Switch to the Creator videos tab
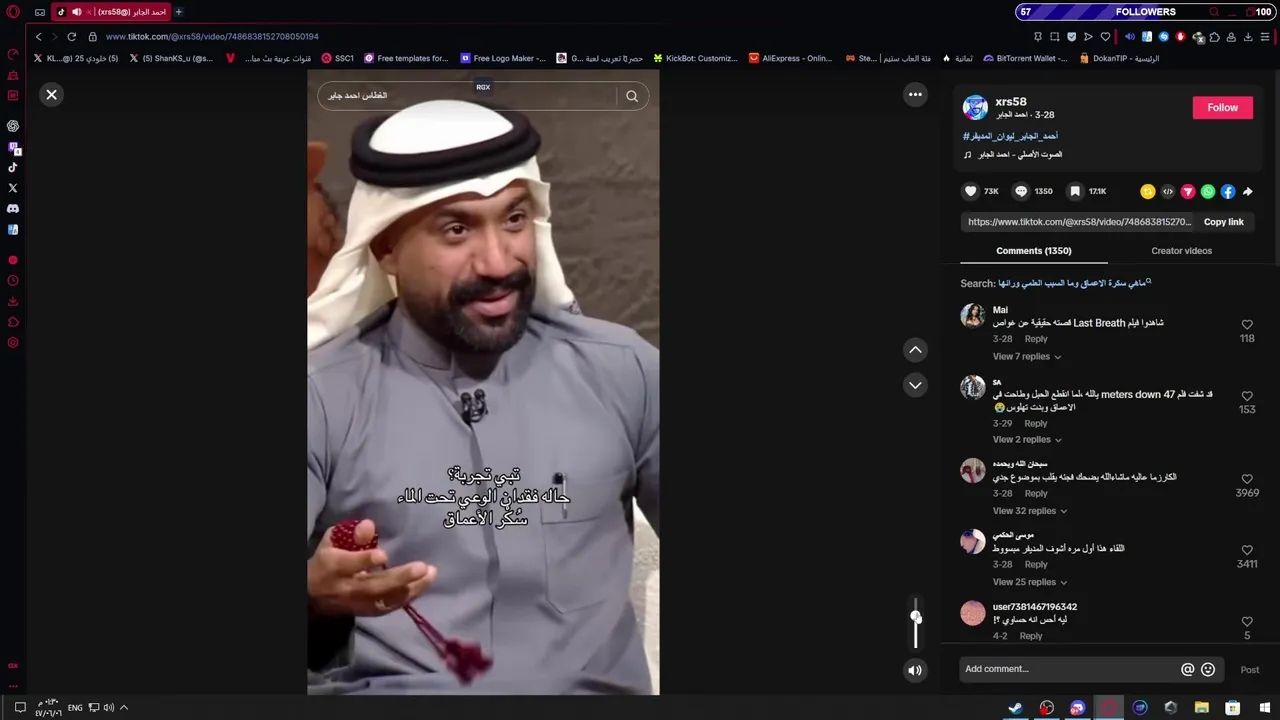The height and width of the screenshot is (720, 1280). click(1181, 251)
